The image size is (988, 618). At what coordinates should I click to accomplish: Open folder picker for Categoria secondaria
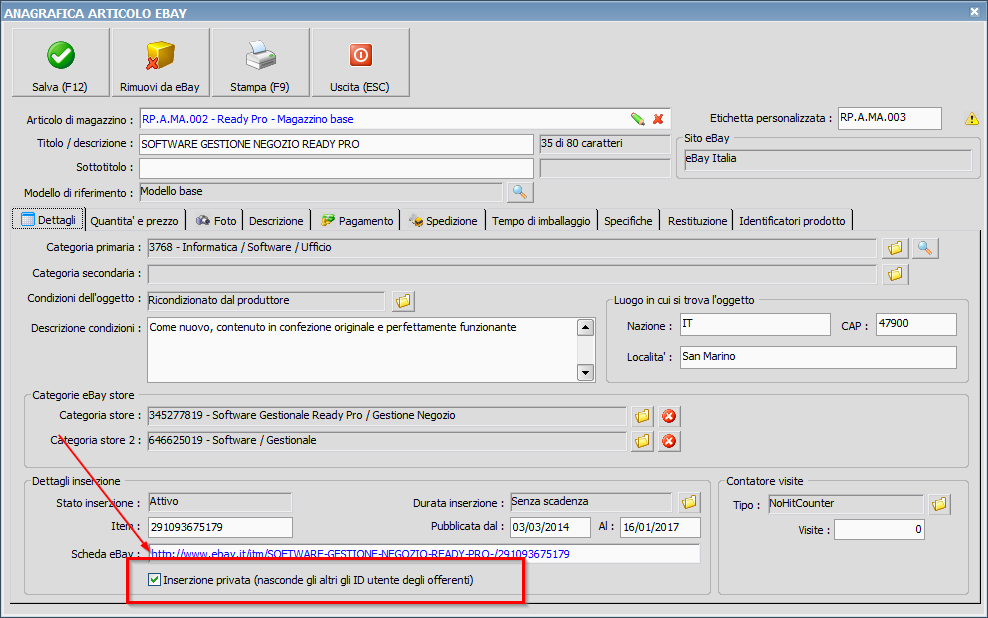tap(895, 274)
